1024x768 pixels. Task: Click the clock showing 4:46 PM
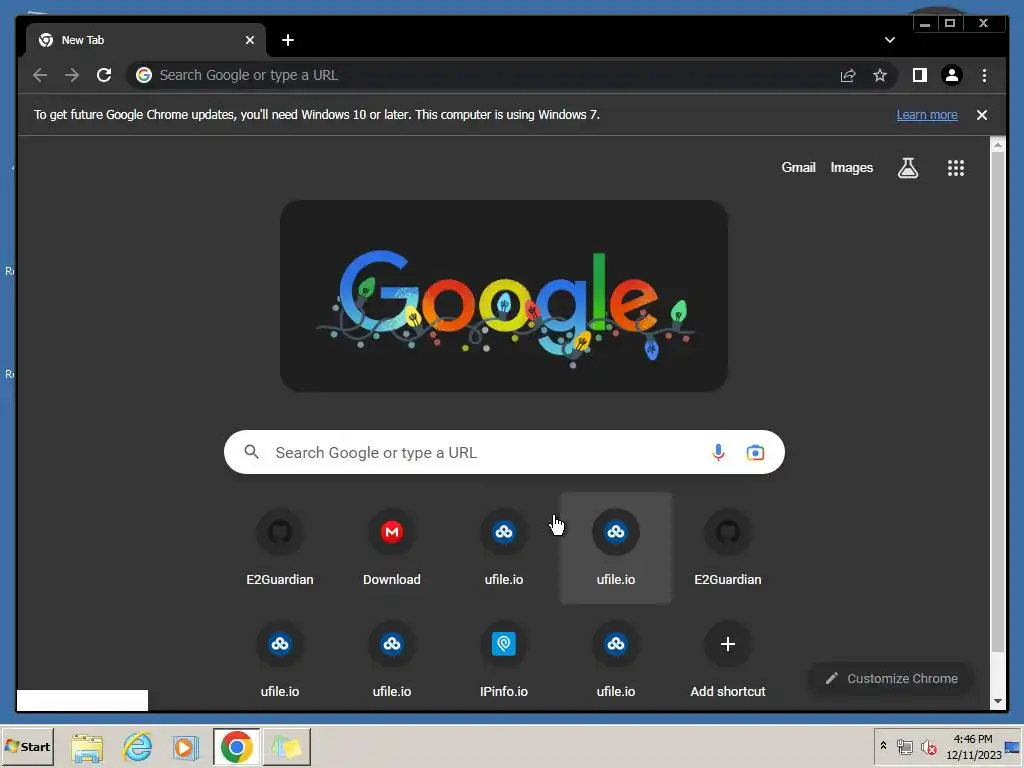pyautogui.click(x=973, y=746)
